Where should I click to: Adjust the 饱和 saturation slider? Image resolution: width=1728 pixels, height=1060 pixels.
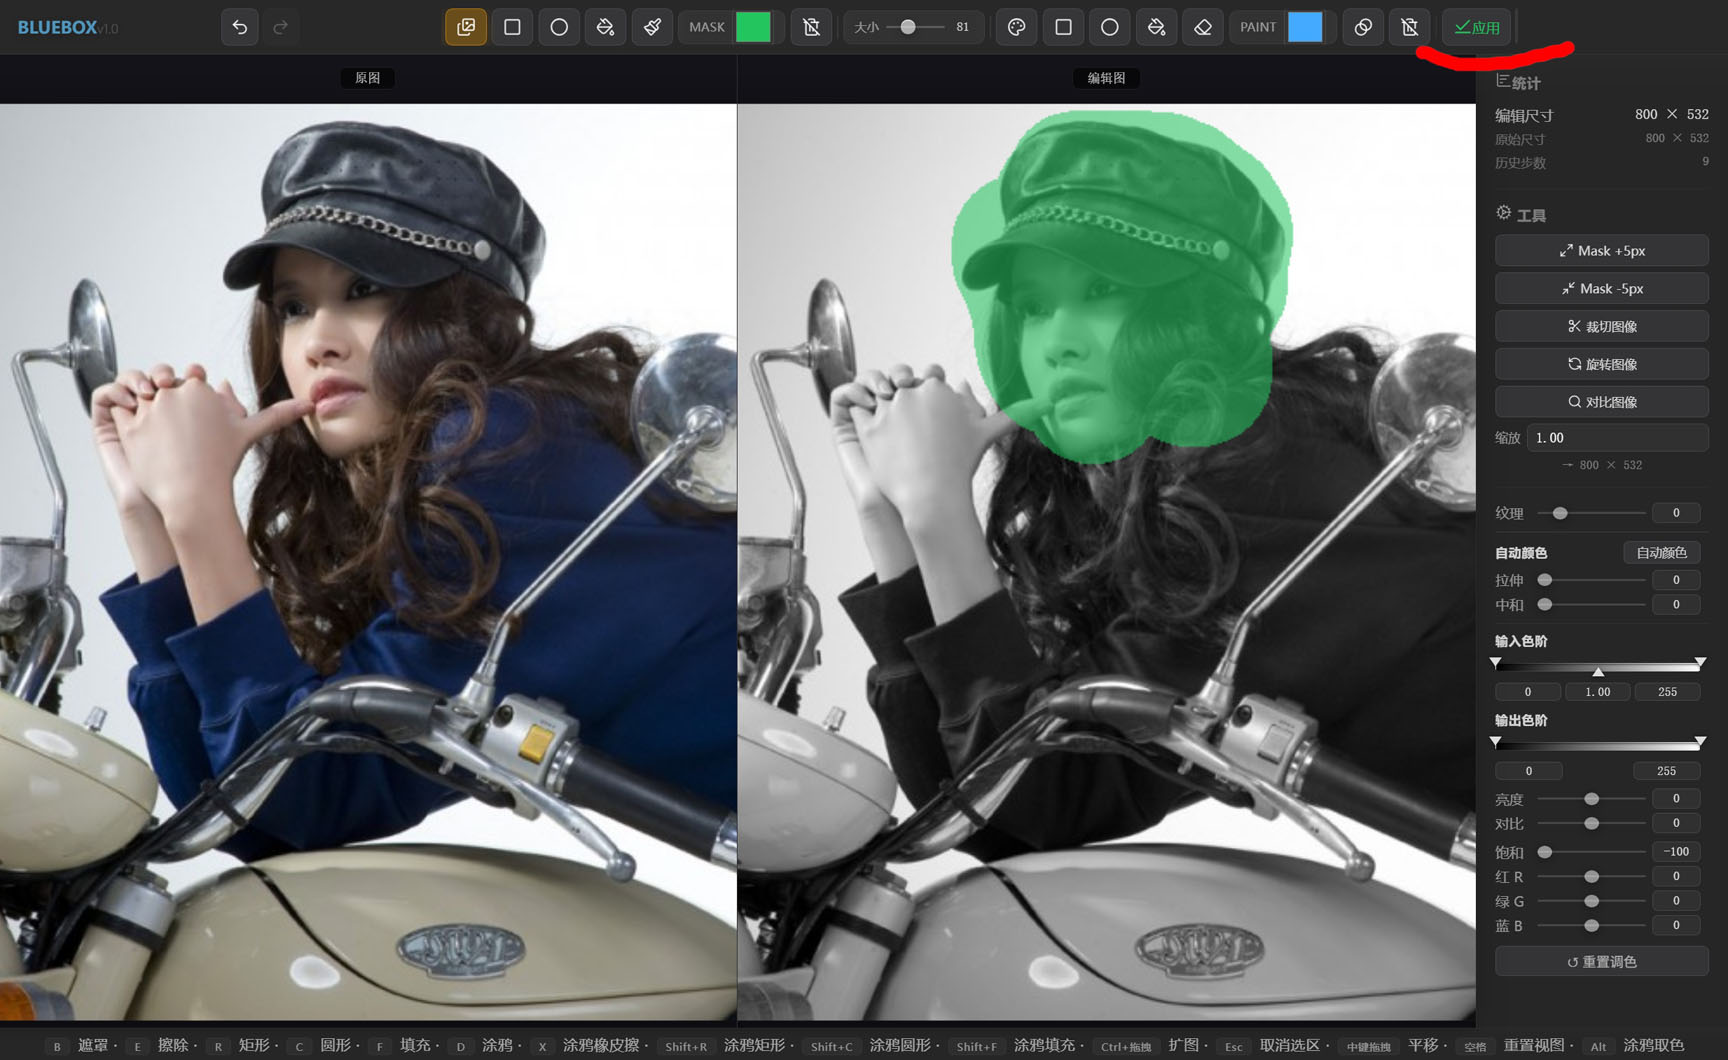click(1591, 852)
